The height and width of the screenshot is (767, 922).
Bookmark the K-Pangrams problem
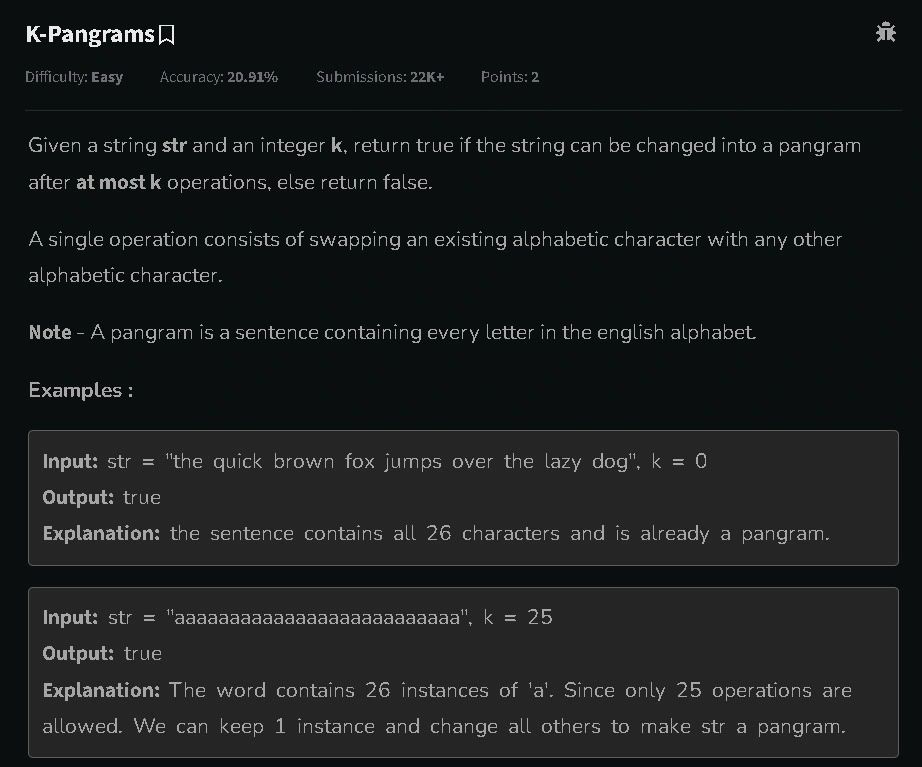point(167,35)
